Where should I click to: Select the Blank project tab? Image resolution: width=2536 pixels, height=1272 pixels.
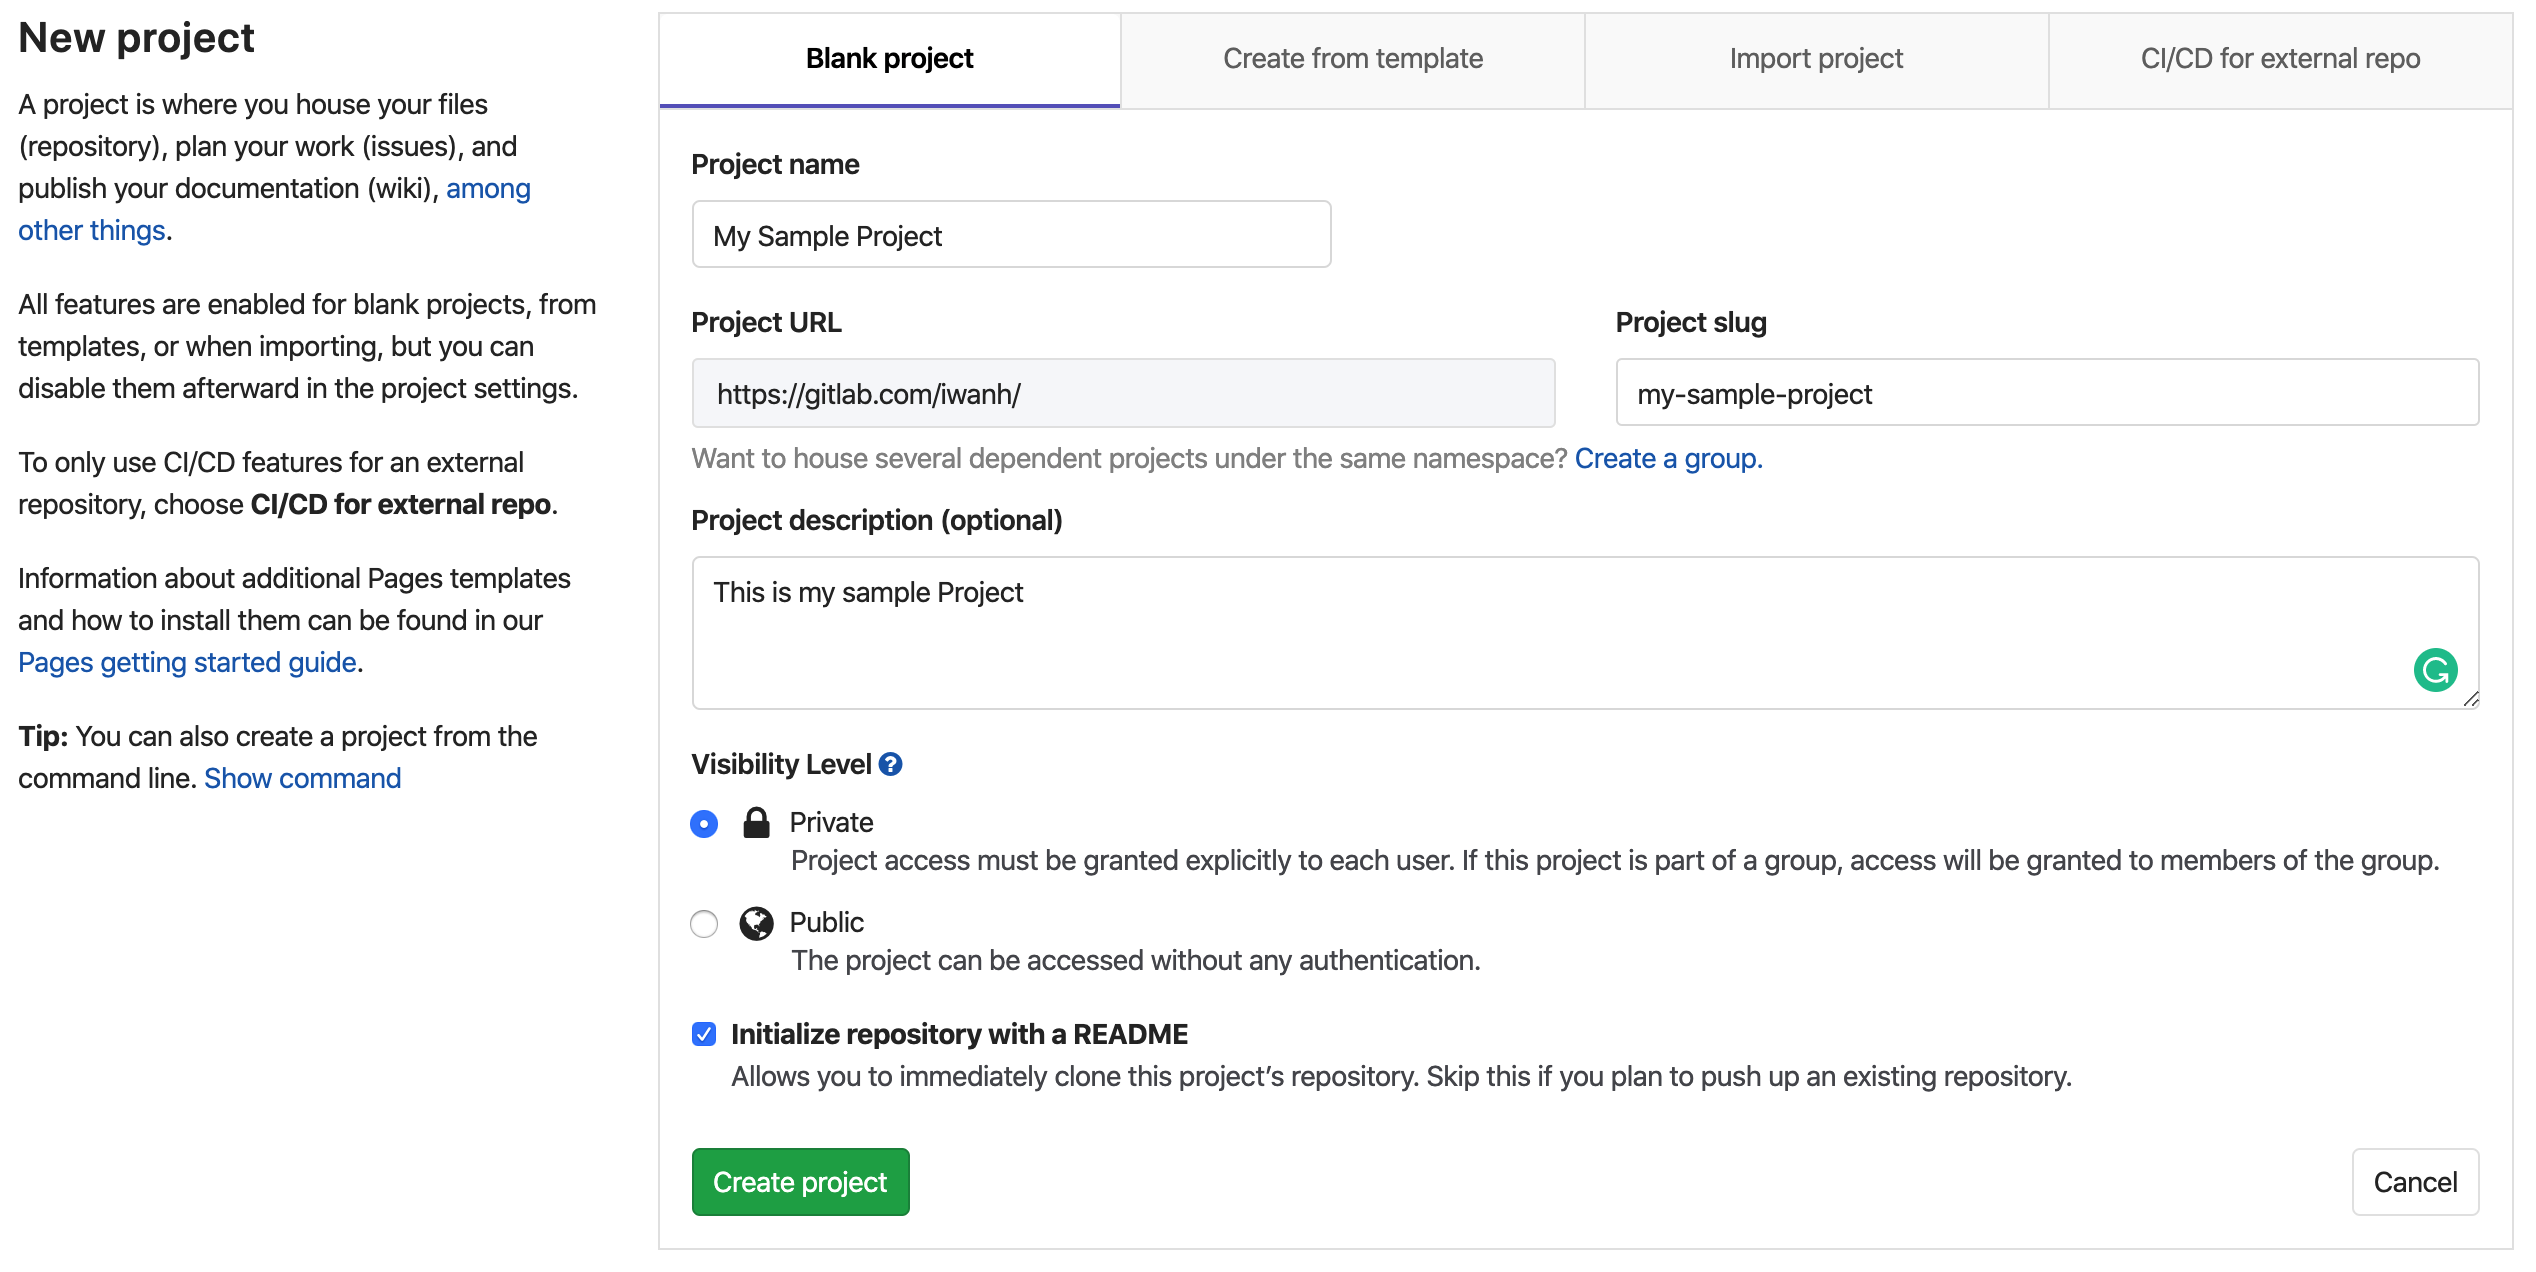(x=889, y=59)
